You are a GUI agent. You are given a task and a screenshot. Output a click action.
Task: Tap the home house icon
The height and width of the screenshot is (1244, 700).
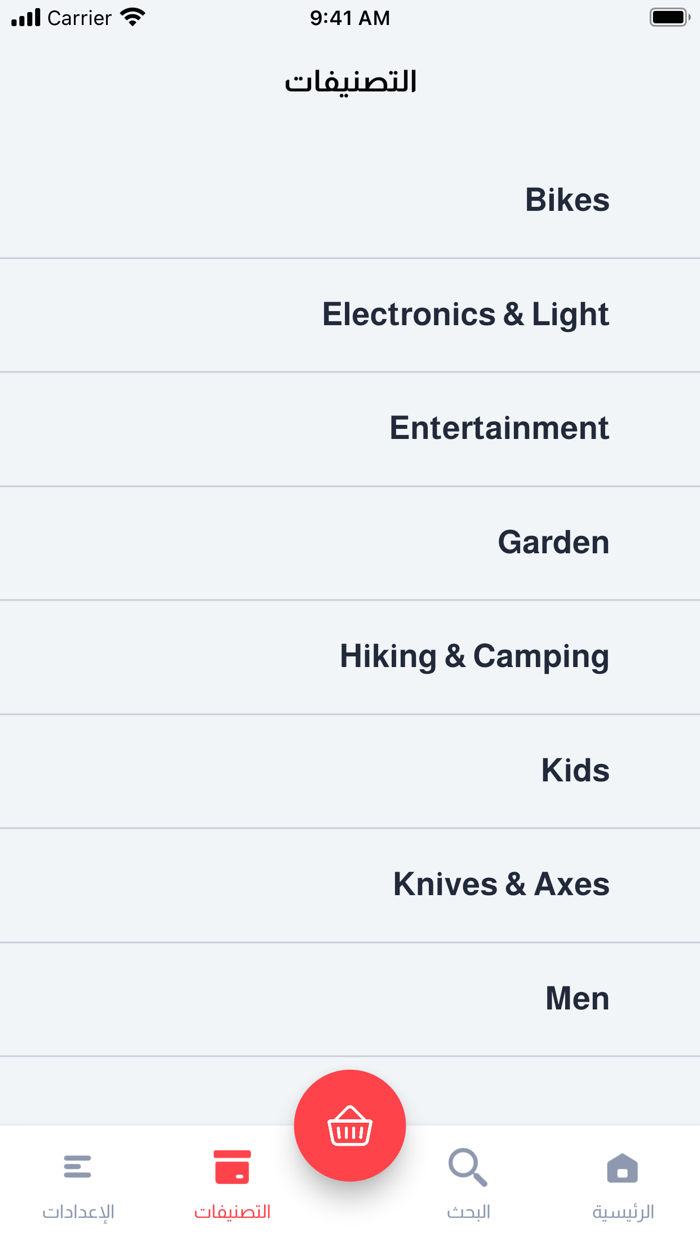622,1168
